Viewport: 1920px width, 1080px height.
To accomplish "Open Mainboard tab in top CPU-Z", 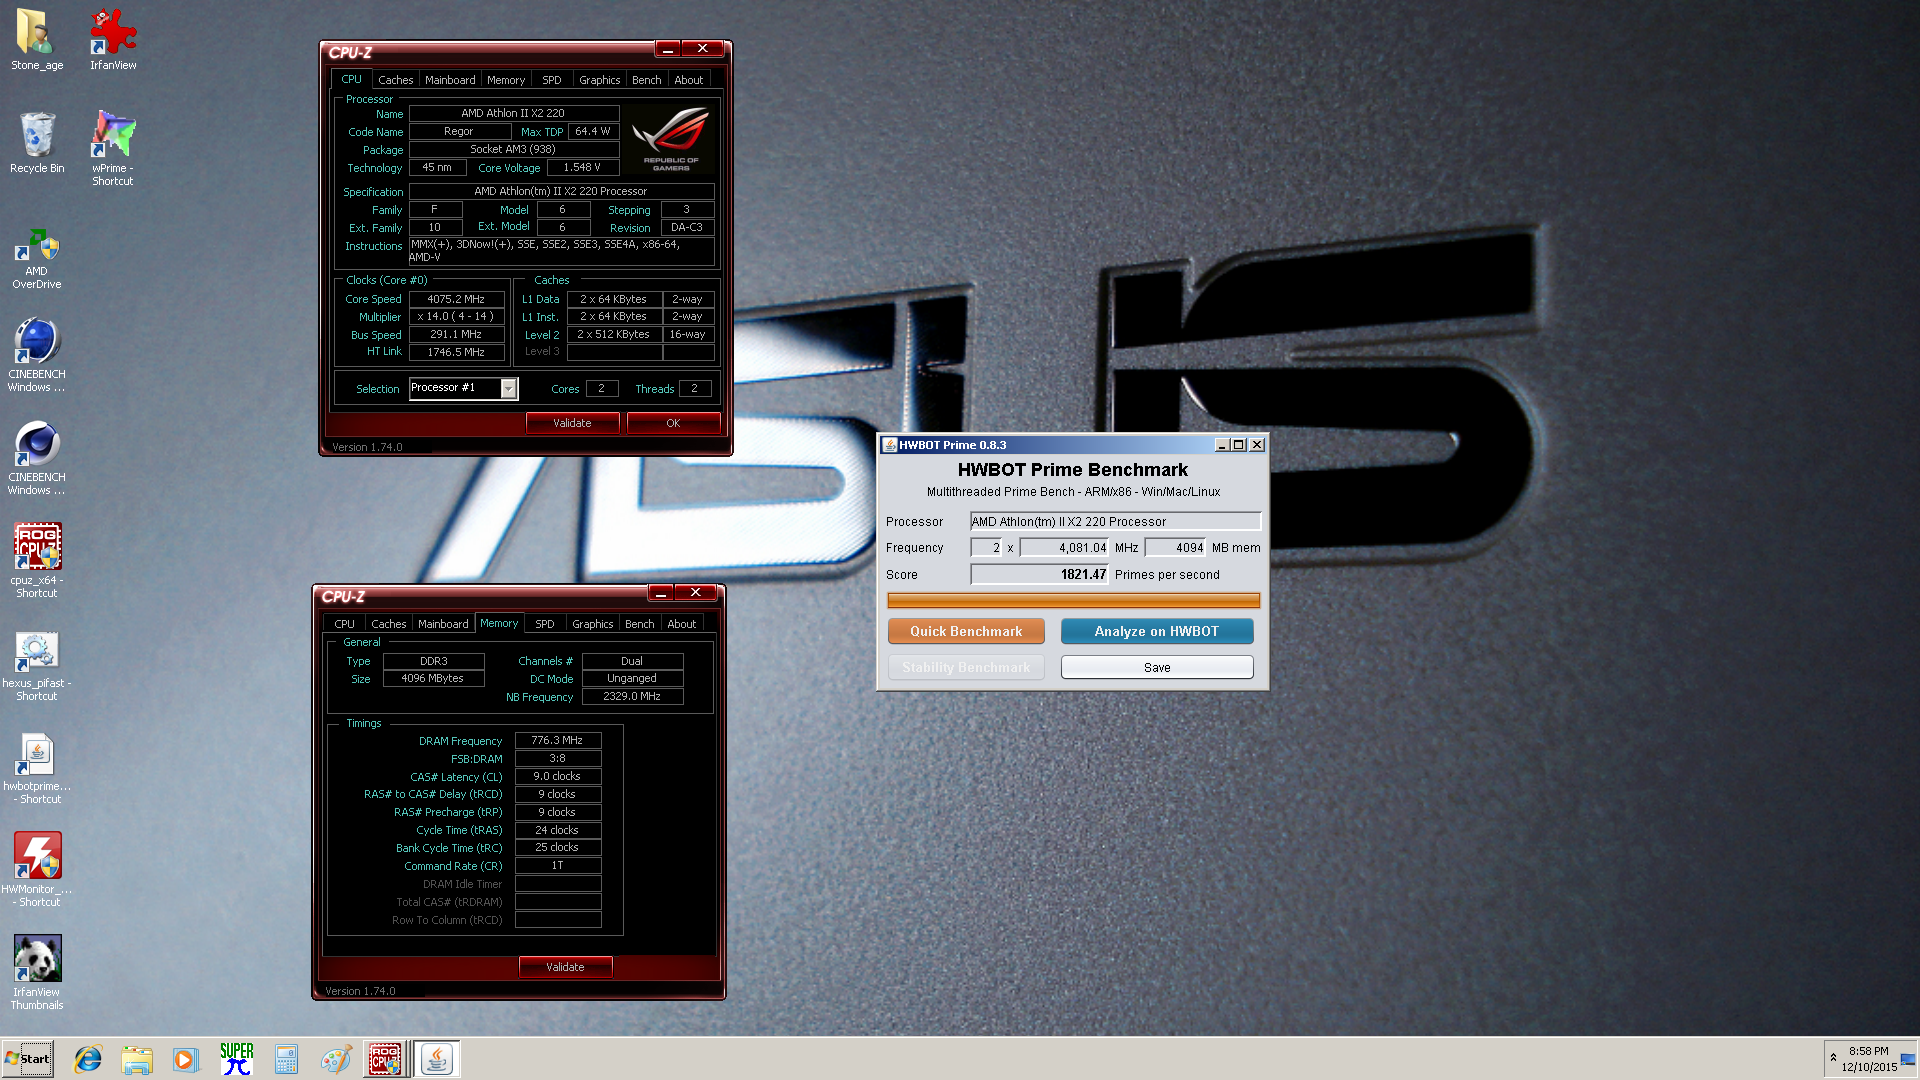I will tap(450, 80).
